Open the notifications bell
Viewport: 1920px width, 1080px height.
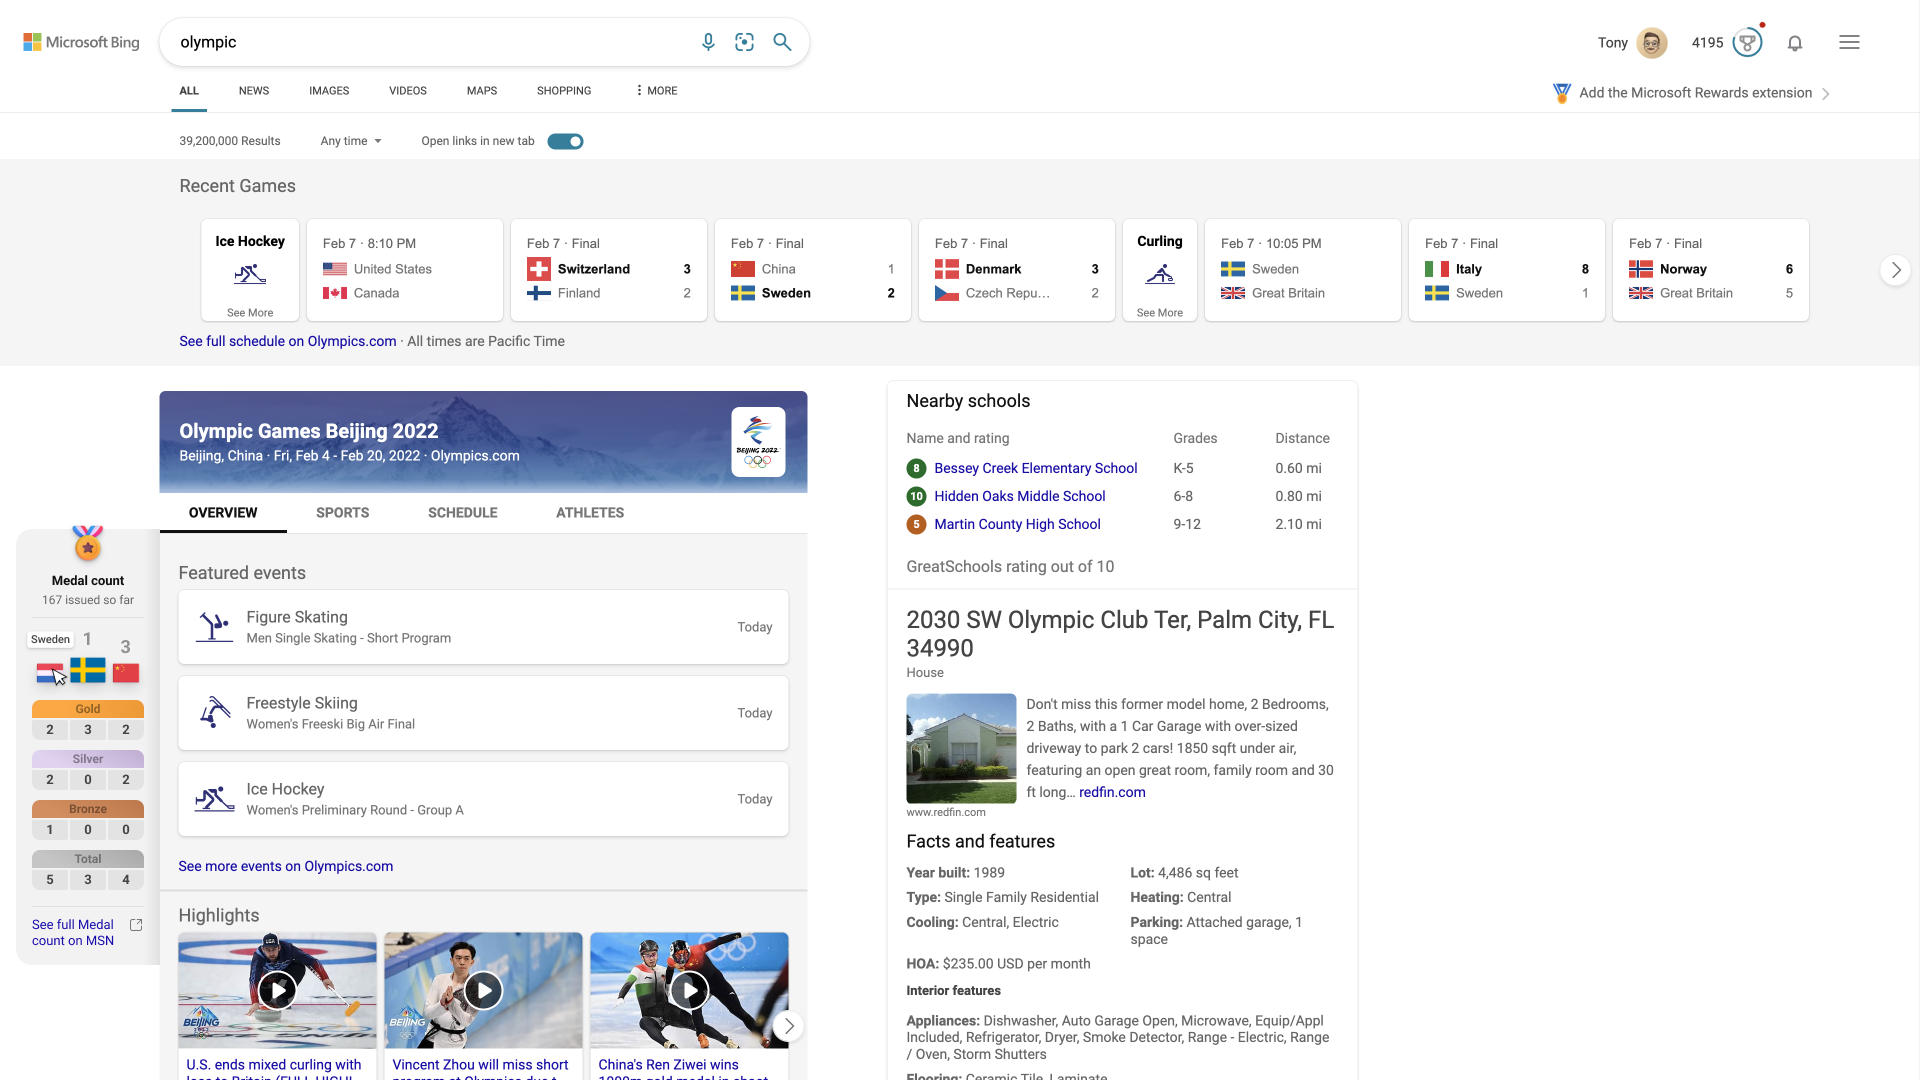point(1795,43)
